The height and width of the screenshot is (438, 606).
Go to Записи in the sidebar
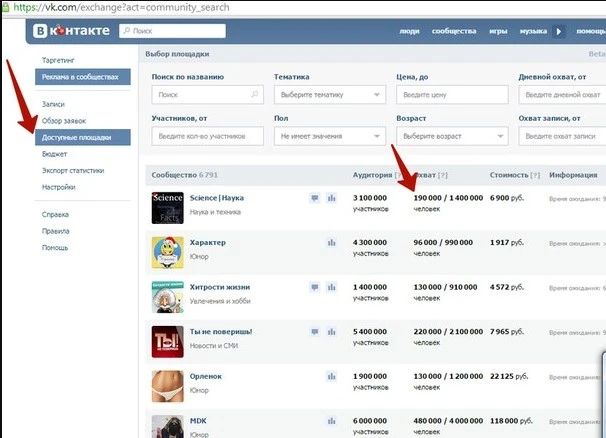(x=53, y=104)
